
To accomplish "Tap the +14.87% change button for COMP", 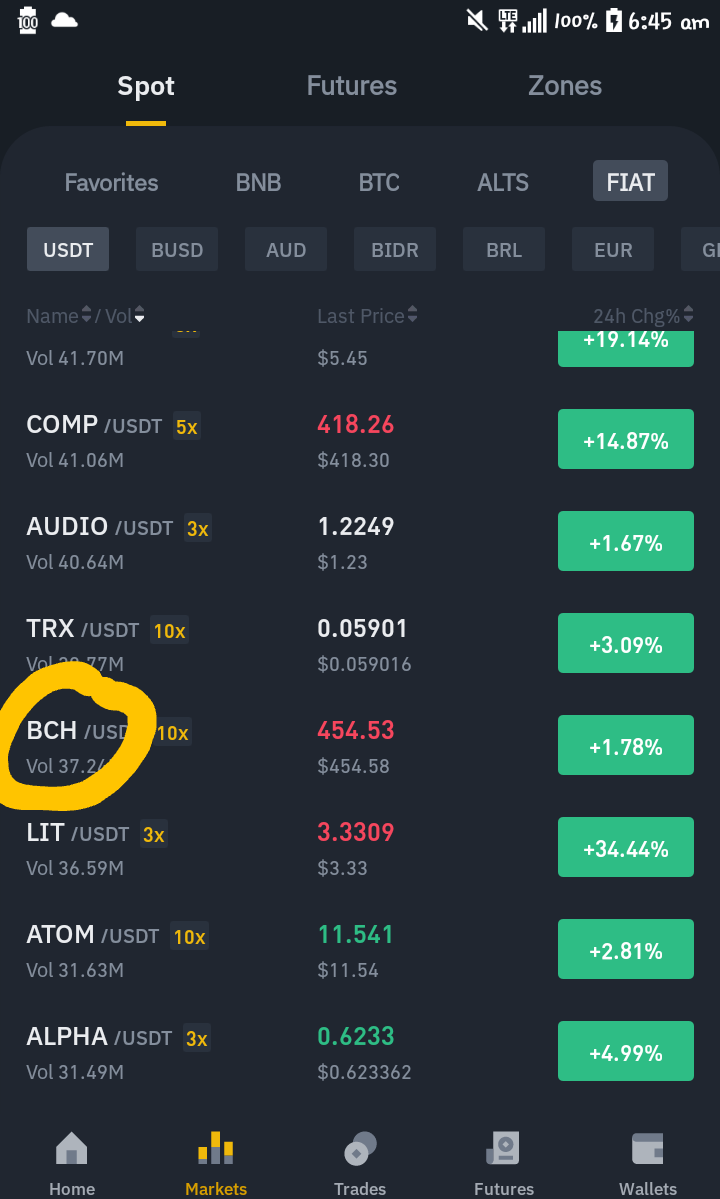I will (x=626, y=439).
